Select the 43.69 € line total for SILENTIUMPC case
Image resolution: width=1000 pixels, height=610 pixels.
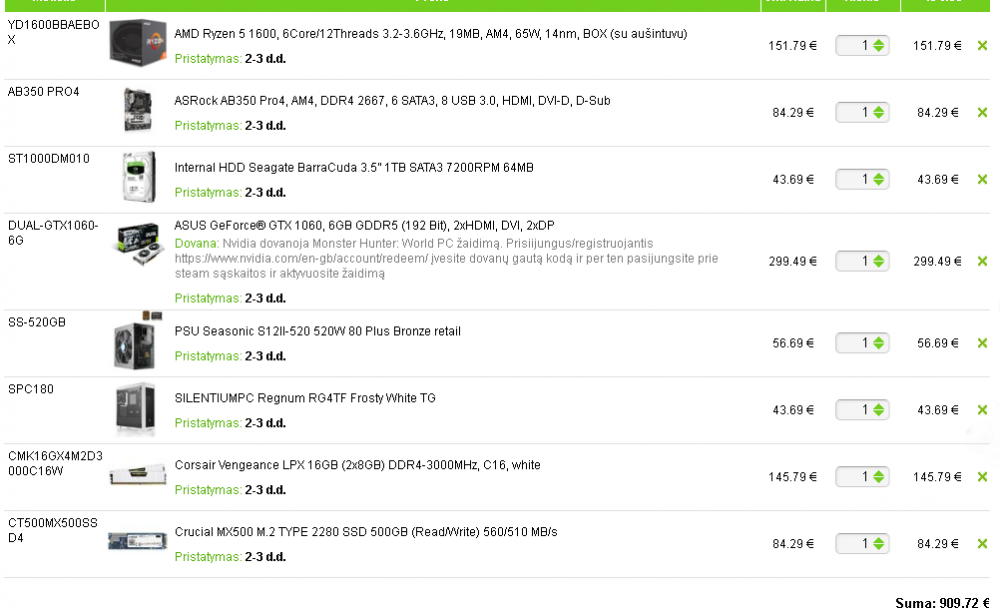click(x=938, y=410)
